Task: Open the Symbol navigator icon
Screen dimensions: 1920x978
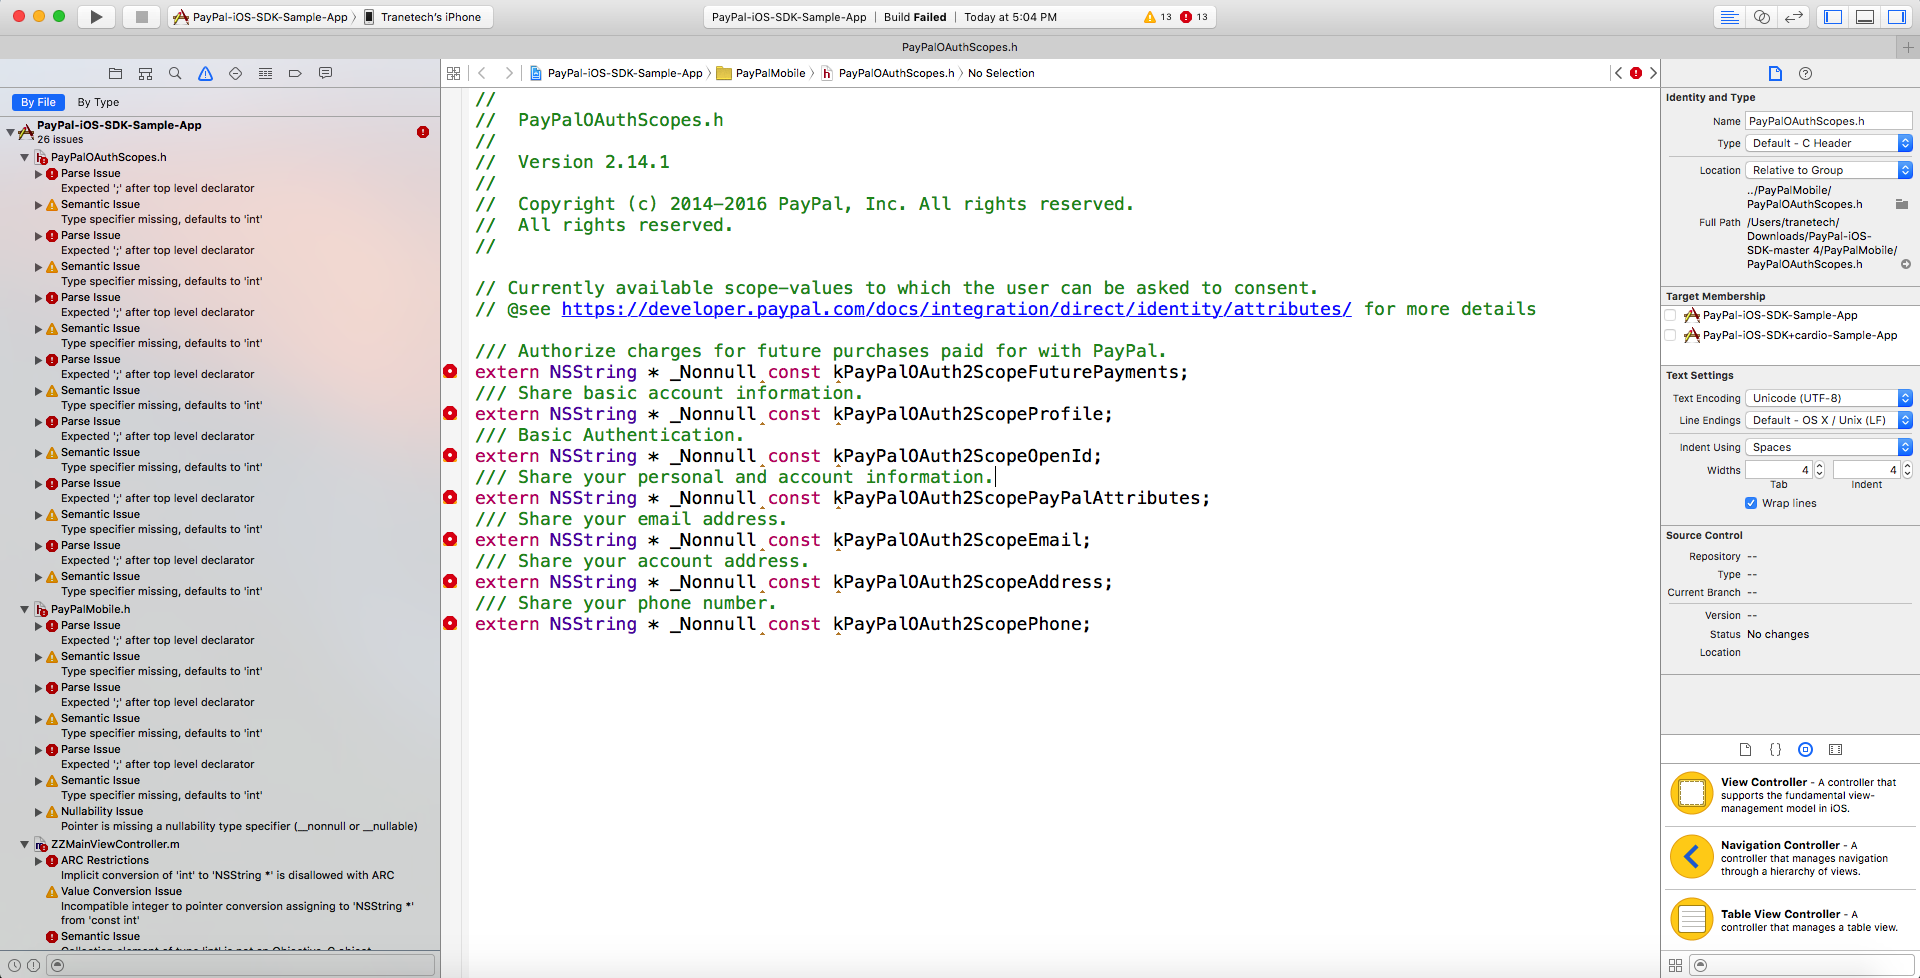Action: pos(145,73)
